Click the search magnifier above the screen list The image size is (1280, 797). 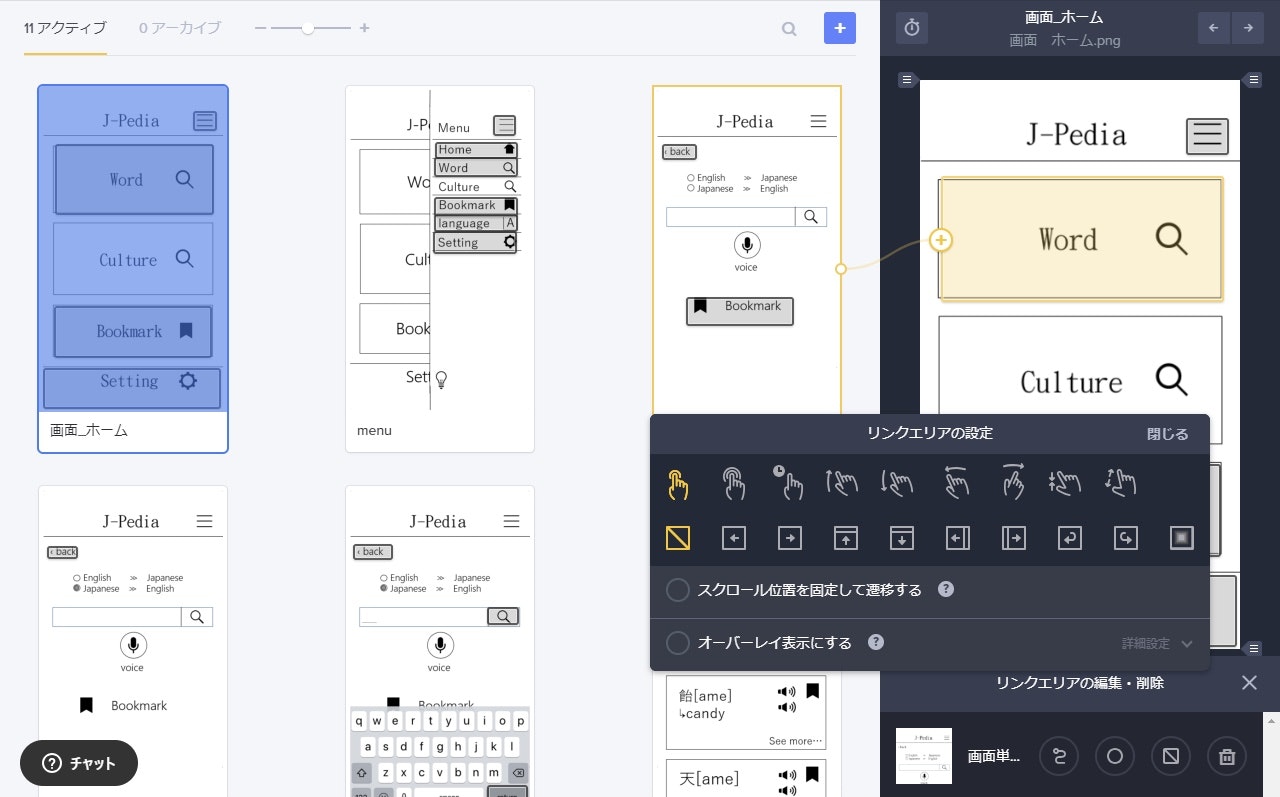coord(789,29)
